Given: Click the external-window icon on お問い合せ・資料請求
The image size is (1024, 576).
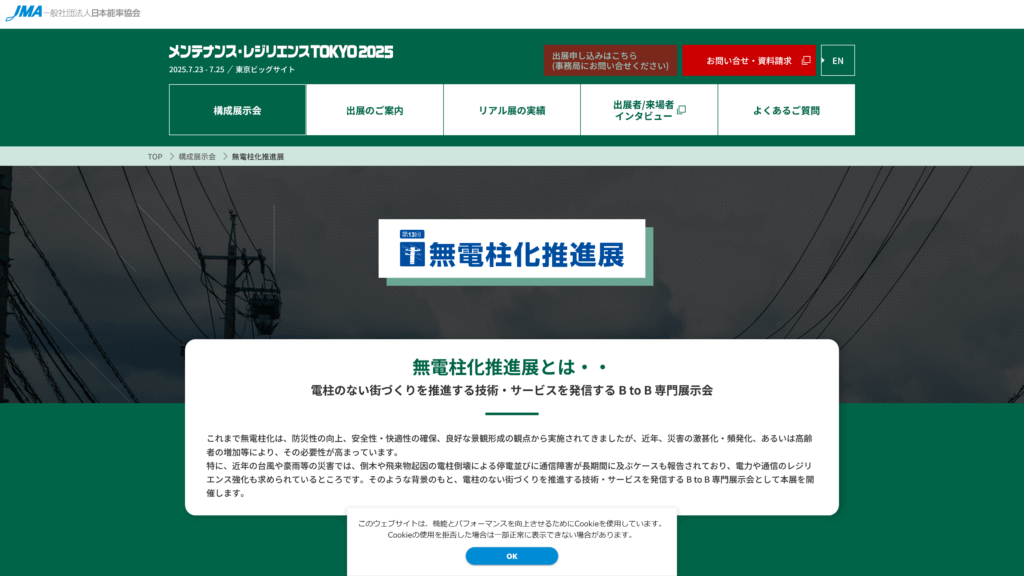Looking at the screenshot, I should click(x=806, y=60).
